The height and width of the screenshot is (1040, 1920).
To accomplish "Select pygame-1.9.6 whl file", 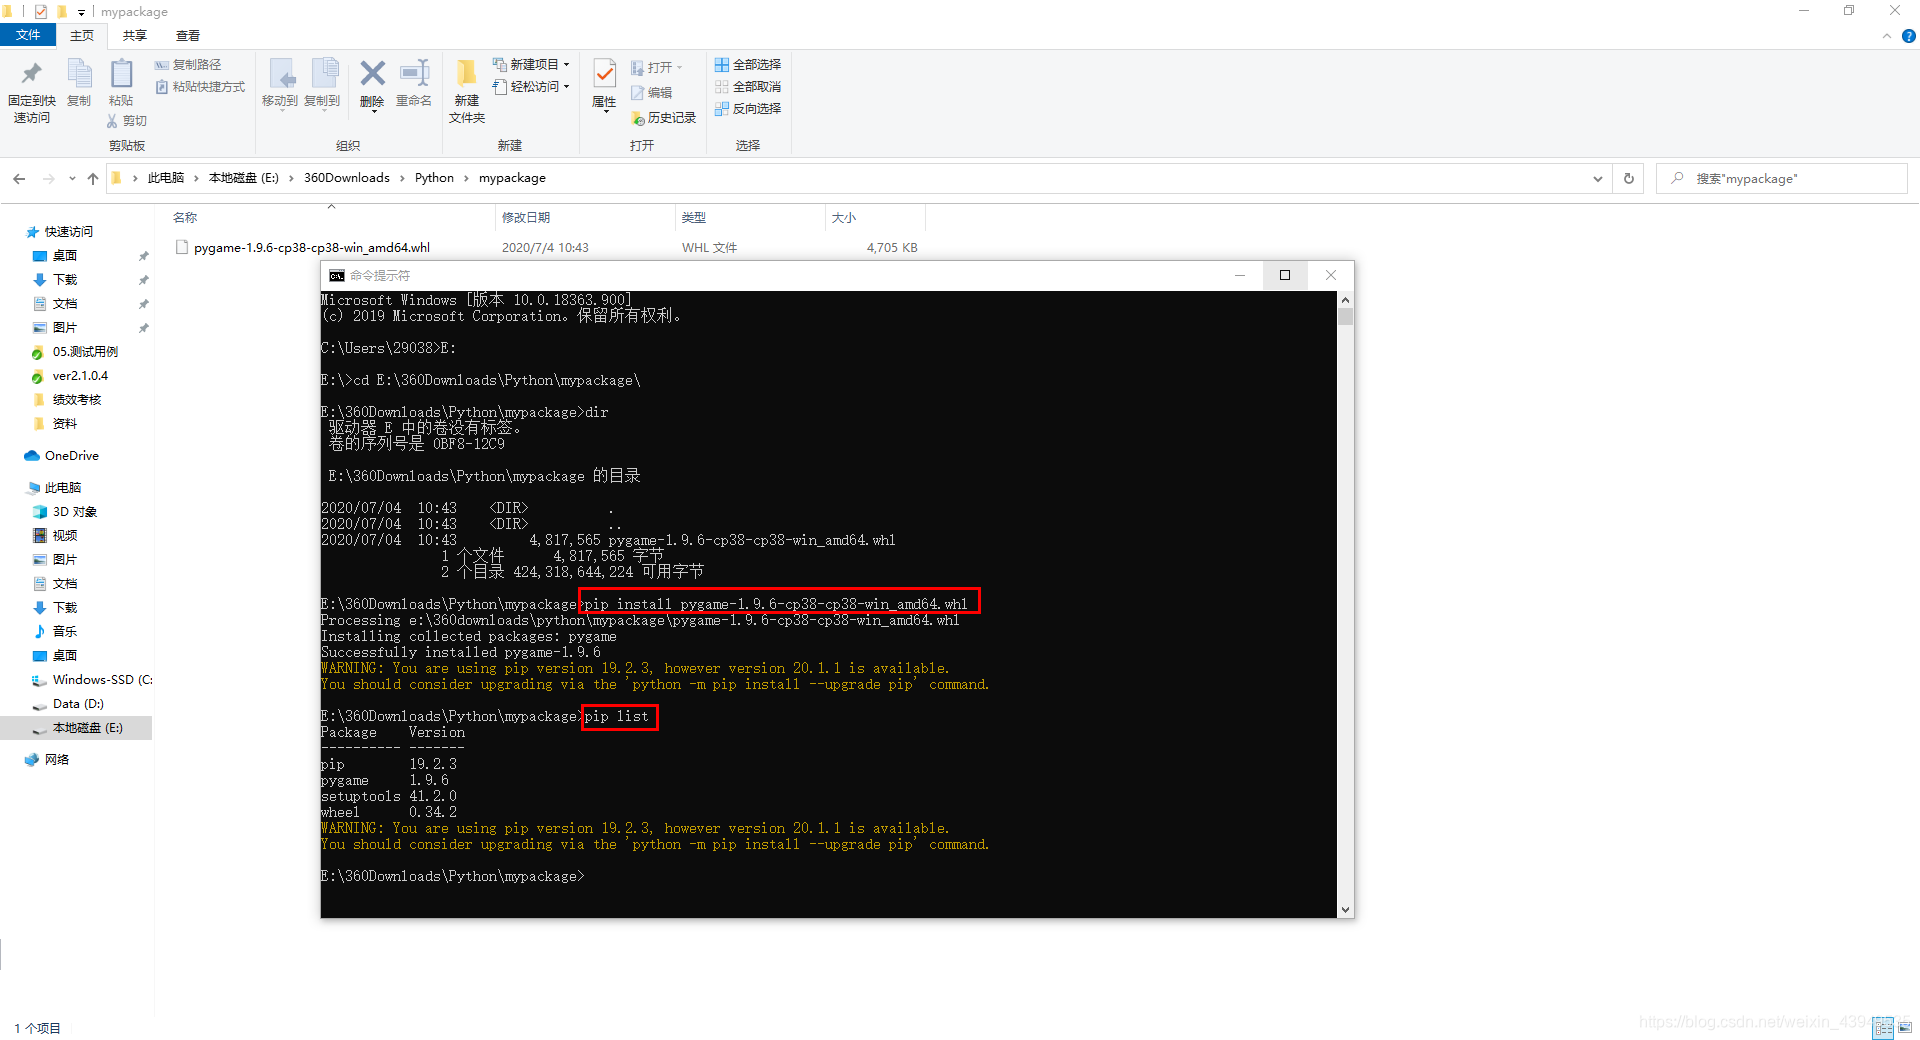I will pyautogui.click(x=312, y=248).
